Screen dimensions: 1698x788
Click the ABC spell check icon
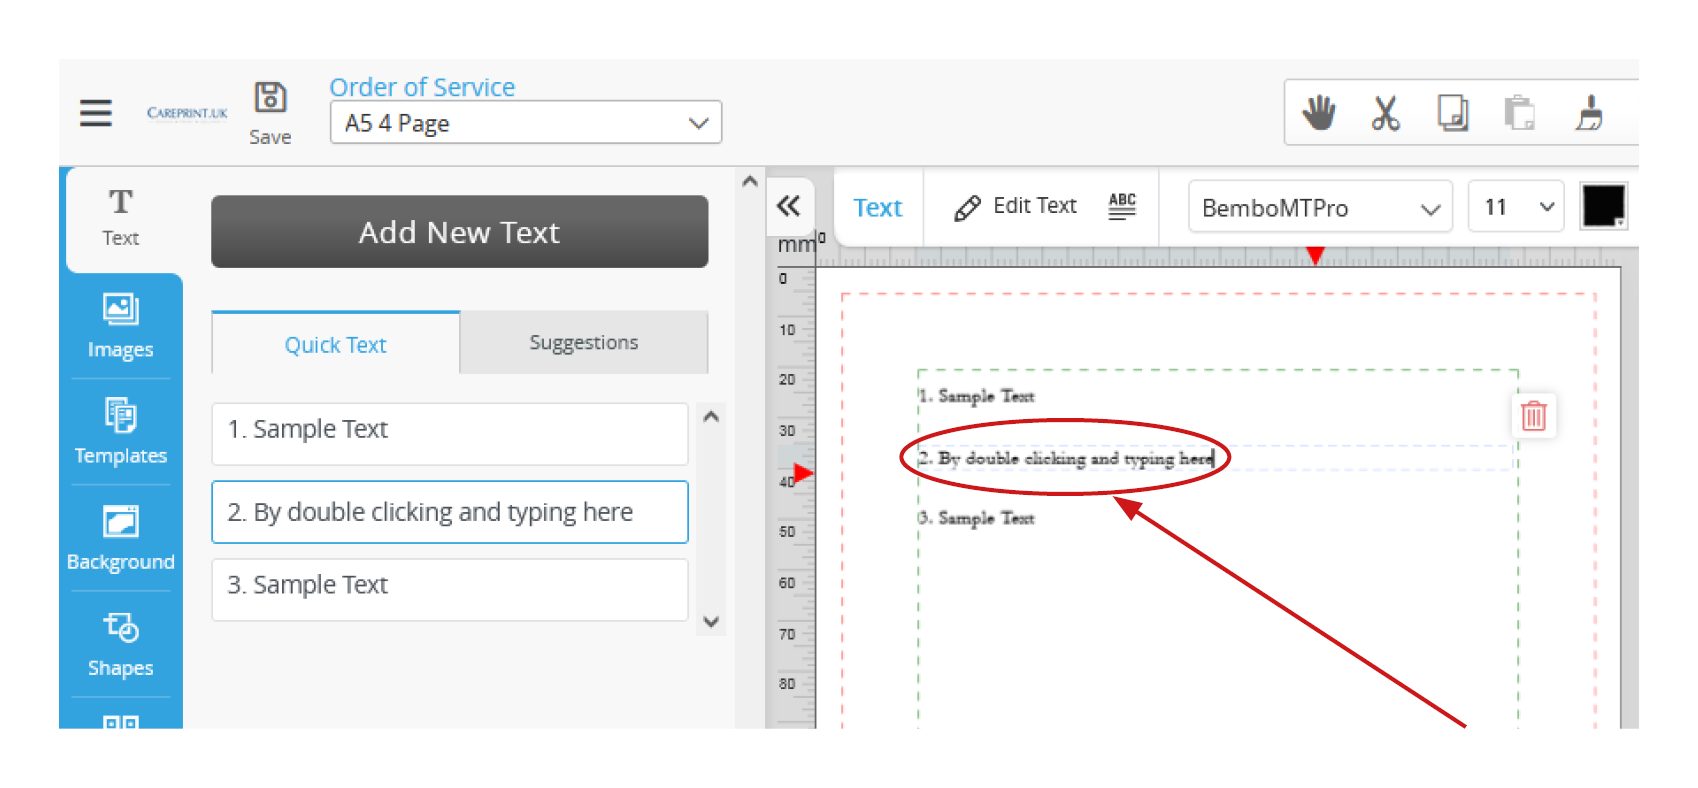click(1122, 206)
